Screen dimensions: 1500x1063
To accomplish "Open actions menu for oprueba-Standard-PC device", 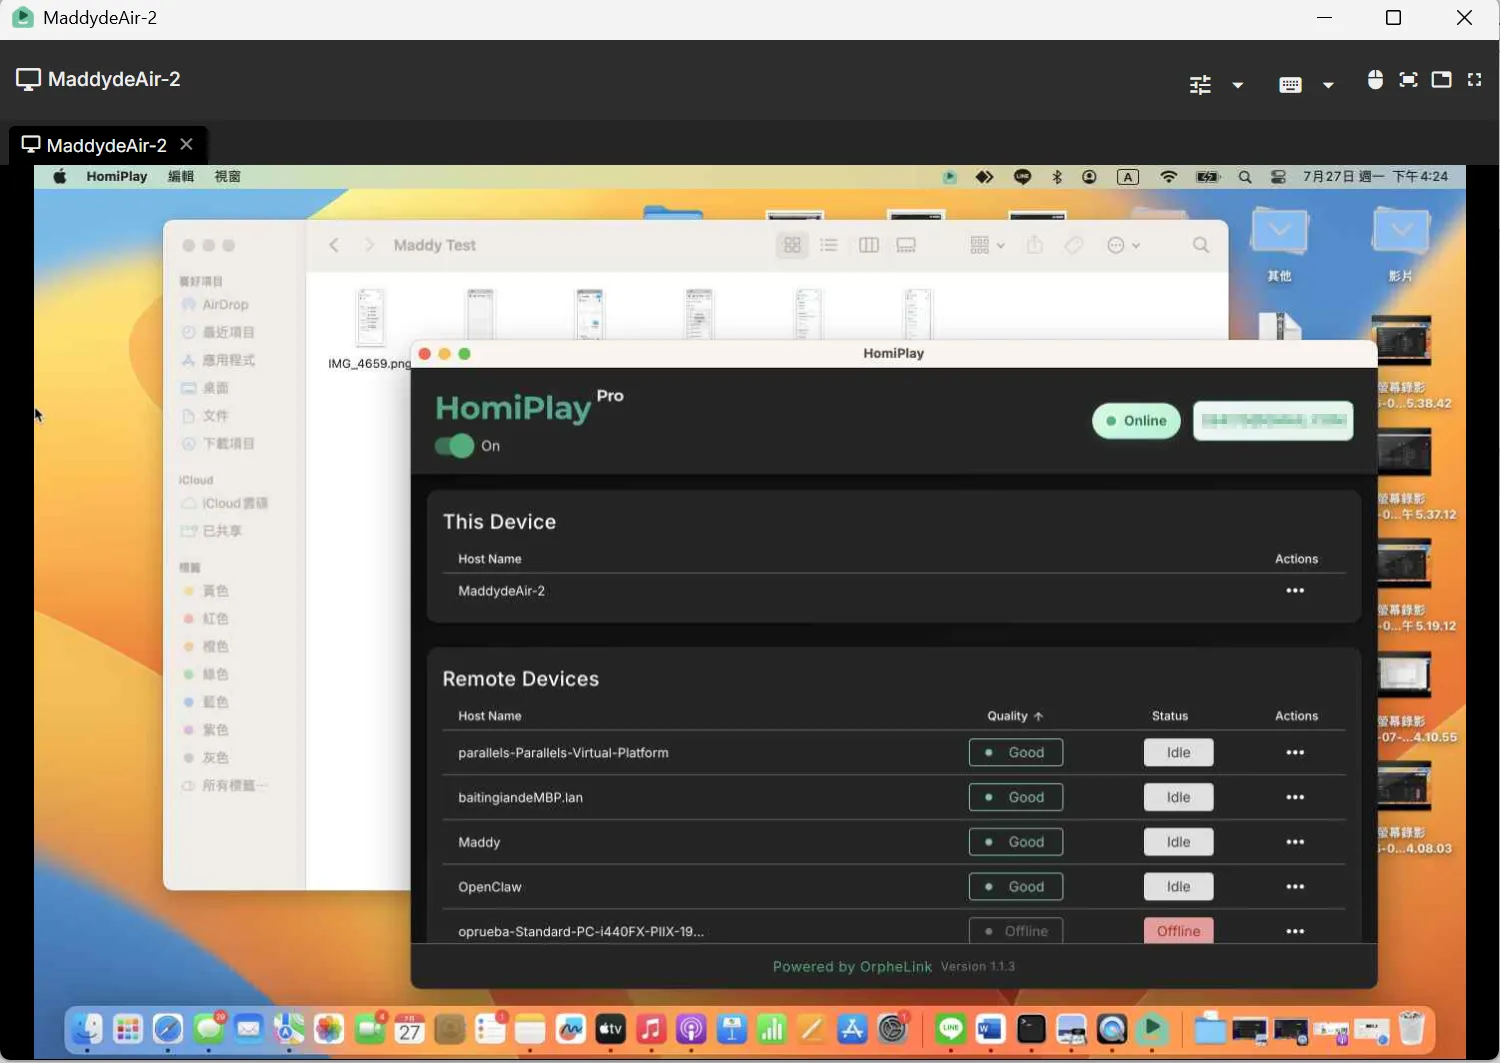I will point(1295,931).
